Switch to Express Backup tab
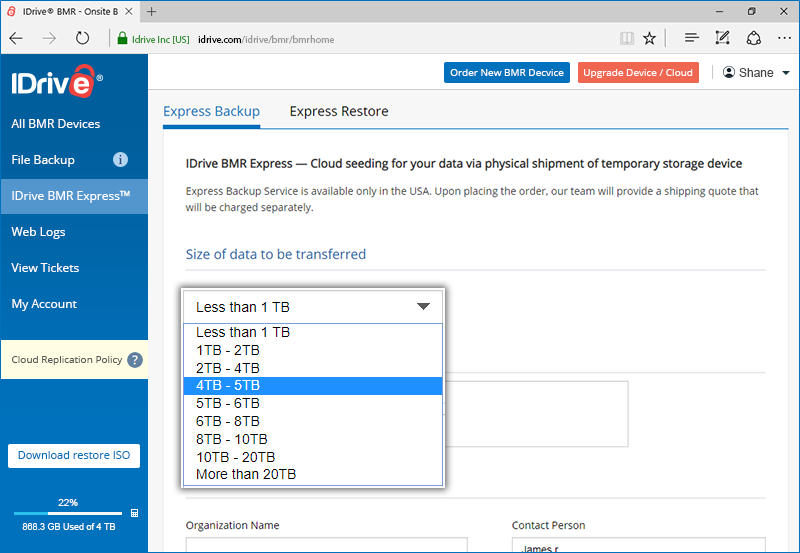 211,111
